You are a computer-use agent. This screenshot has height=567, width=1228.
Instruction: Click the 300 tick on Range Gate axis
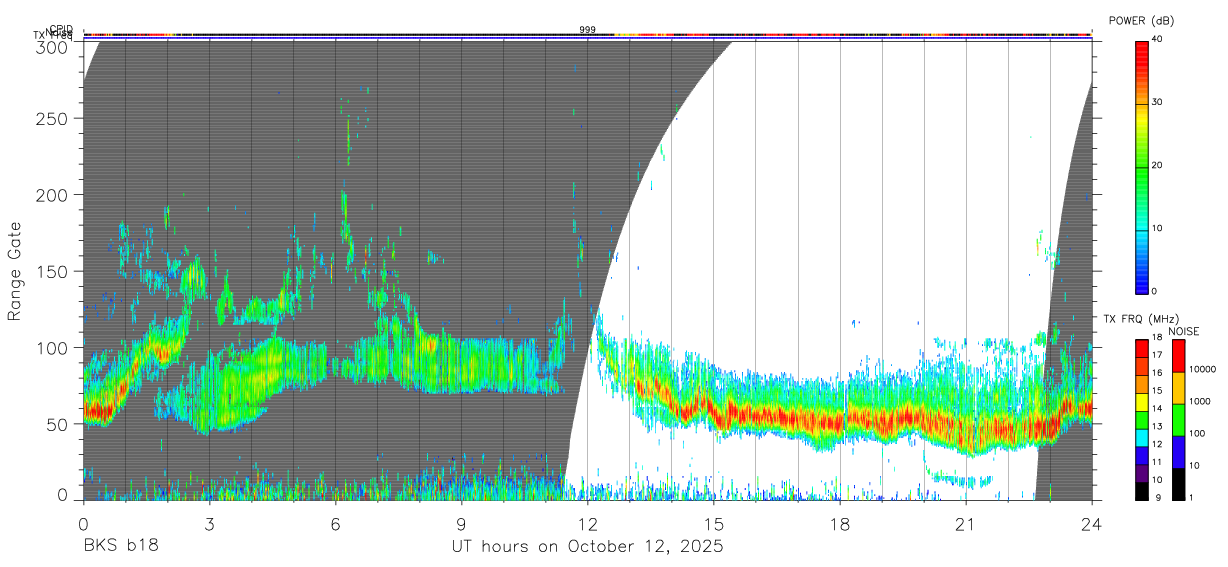point(53,47)
